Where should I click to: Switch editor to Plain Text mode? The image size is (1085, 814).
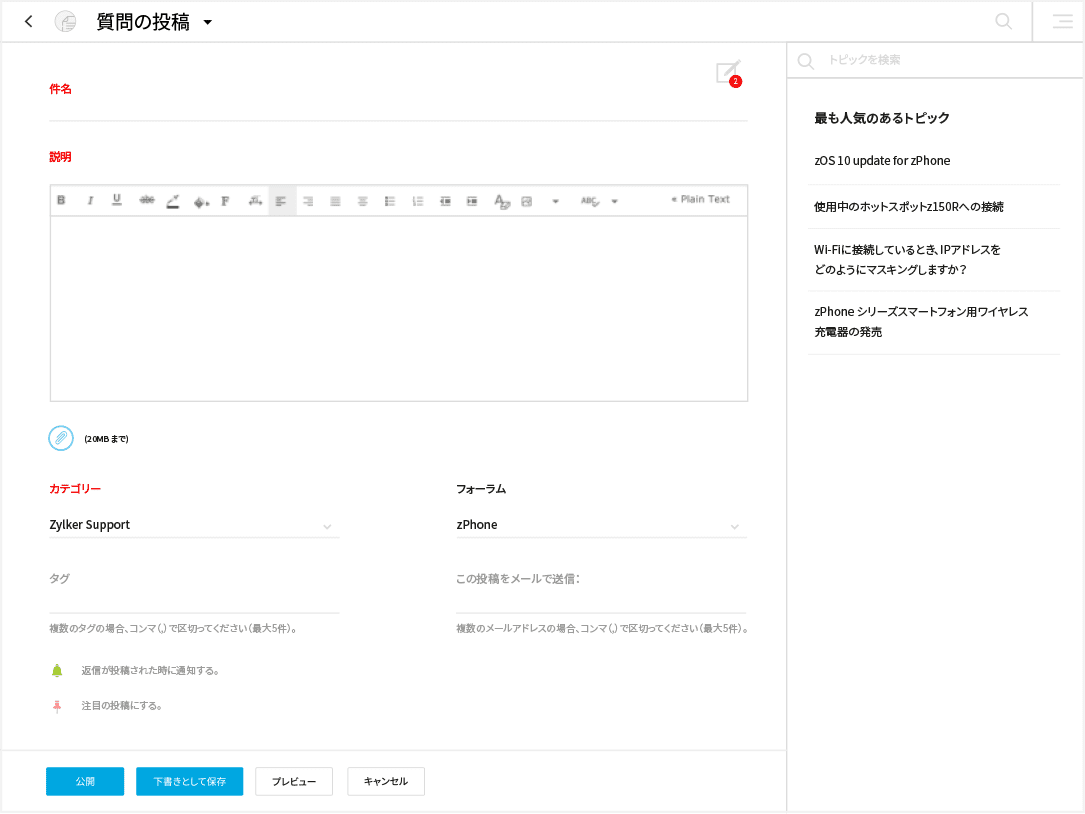tap(700, 200)
